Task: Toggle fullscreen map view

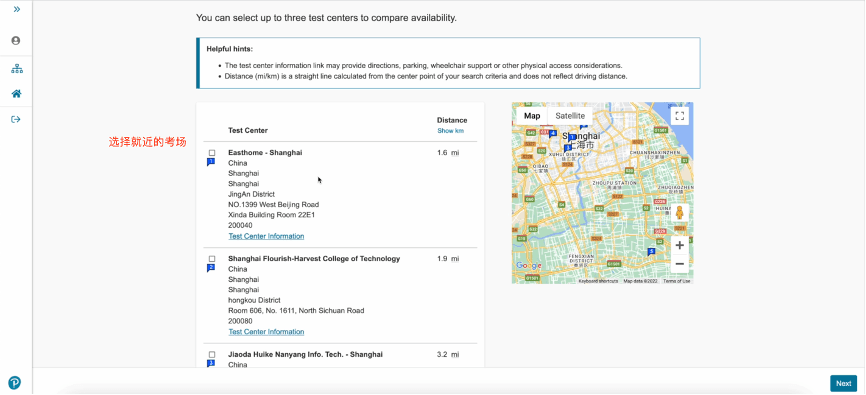Action: (x=680, y=116)
